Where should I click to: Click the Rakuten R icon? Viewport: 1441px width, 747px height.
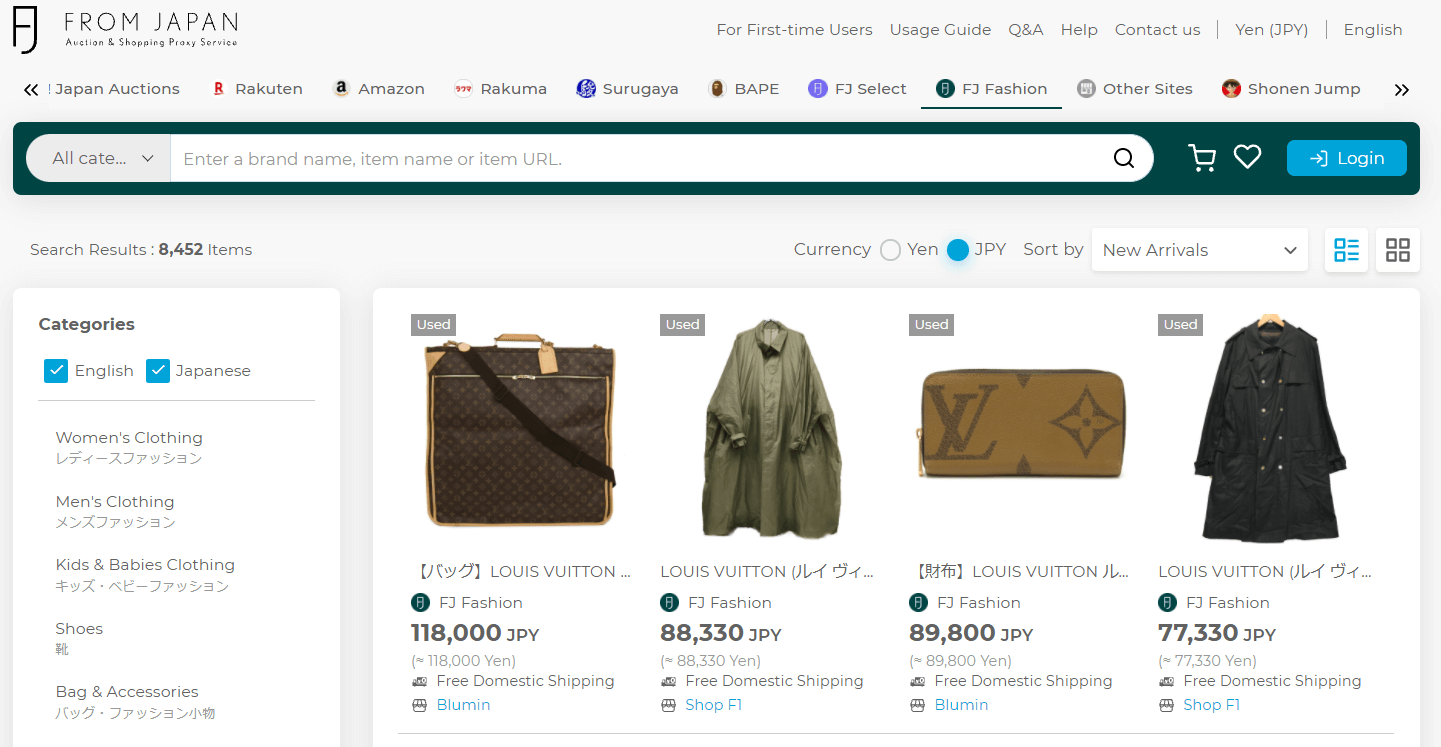[x=218, y=89]
